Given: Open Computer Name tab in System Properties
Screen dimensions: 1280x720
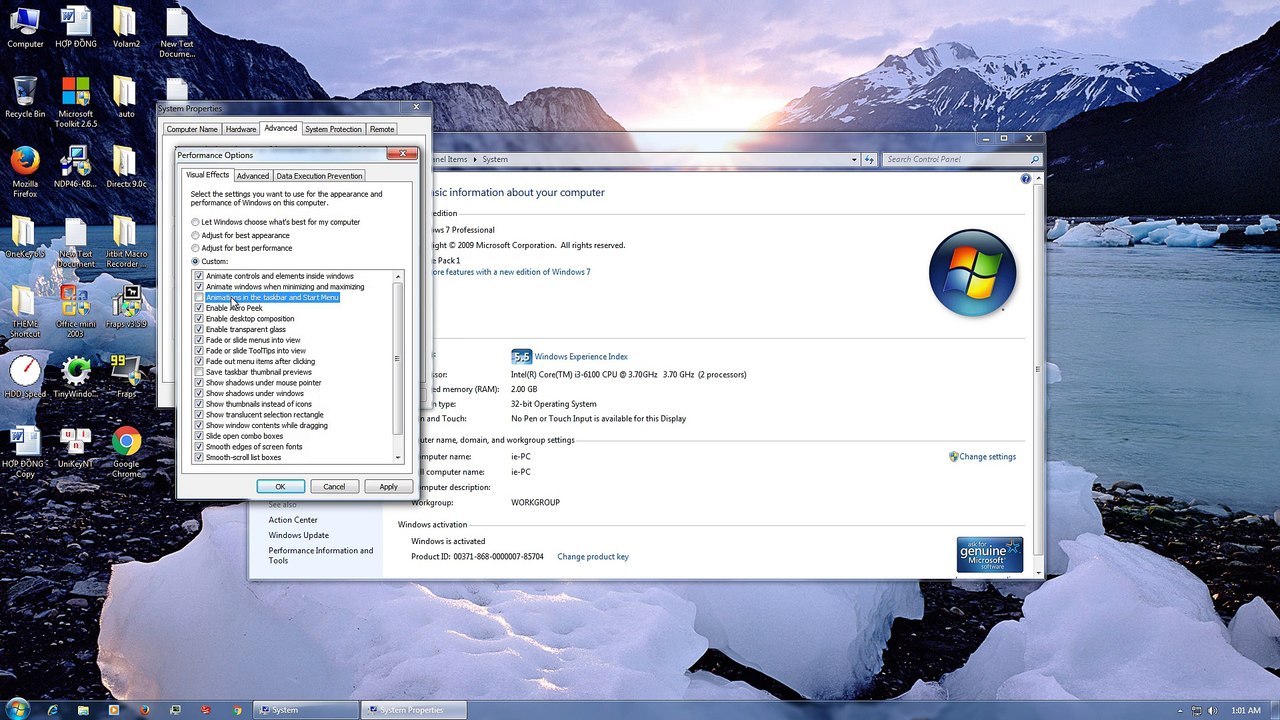Looking at the screenshot, I should click(192, 129).
